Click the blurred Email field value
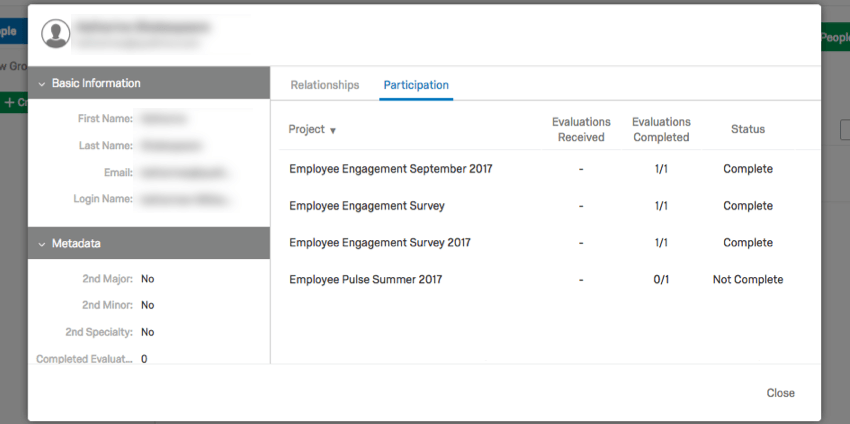This screenshot has width=850, height=424. click(182, 173)
